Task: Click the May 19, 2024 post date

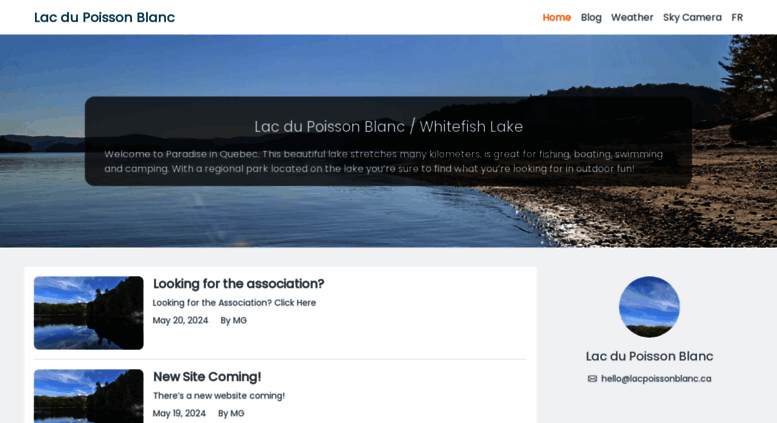Action: pos(179,414)
